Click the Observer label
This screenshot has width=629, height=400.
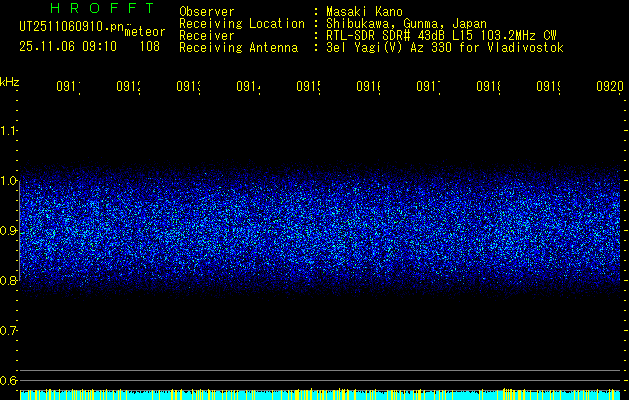click(207, 11)
